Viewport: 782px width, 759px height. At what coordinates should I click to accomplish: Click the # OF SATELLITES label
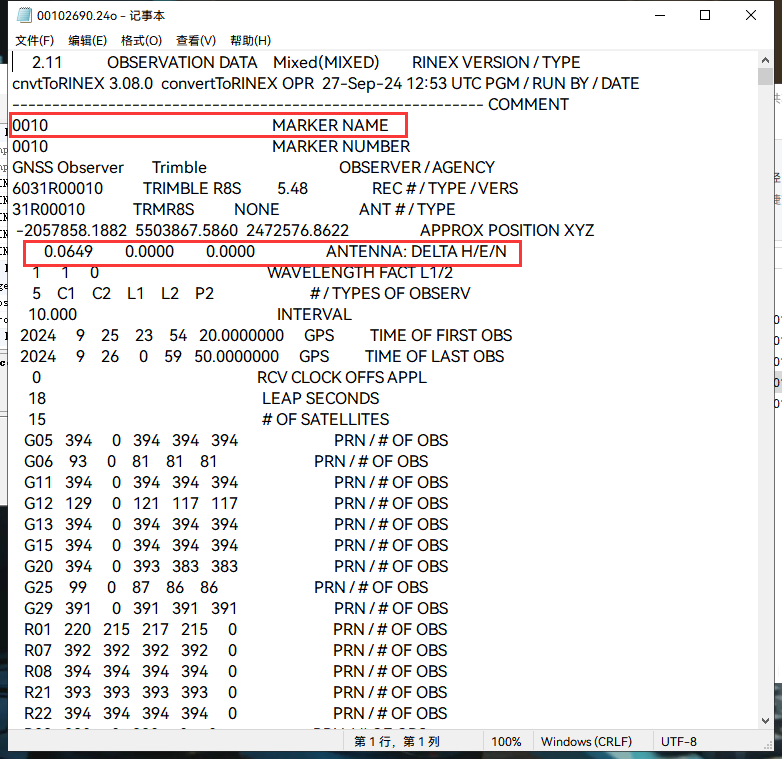tap(325, 419)
